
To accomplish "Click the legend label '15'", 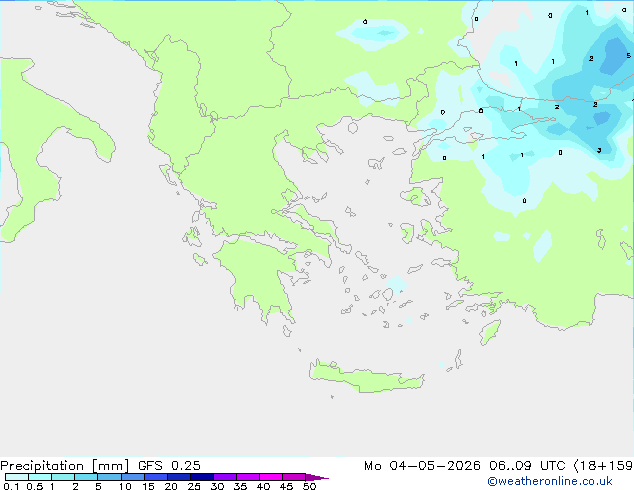I will 148,486.
